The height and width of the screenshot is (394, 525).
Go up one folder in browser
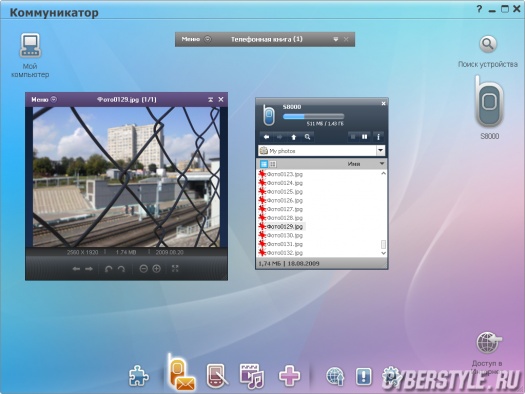[x=294, y=137]
